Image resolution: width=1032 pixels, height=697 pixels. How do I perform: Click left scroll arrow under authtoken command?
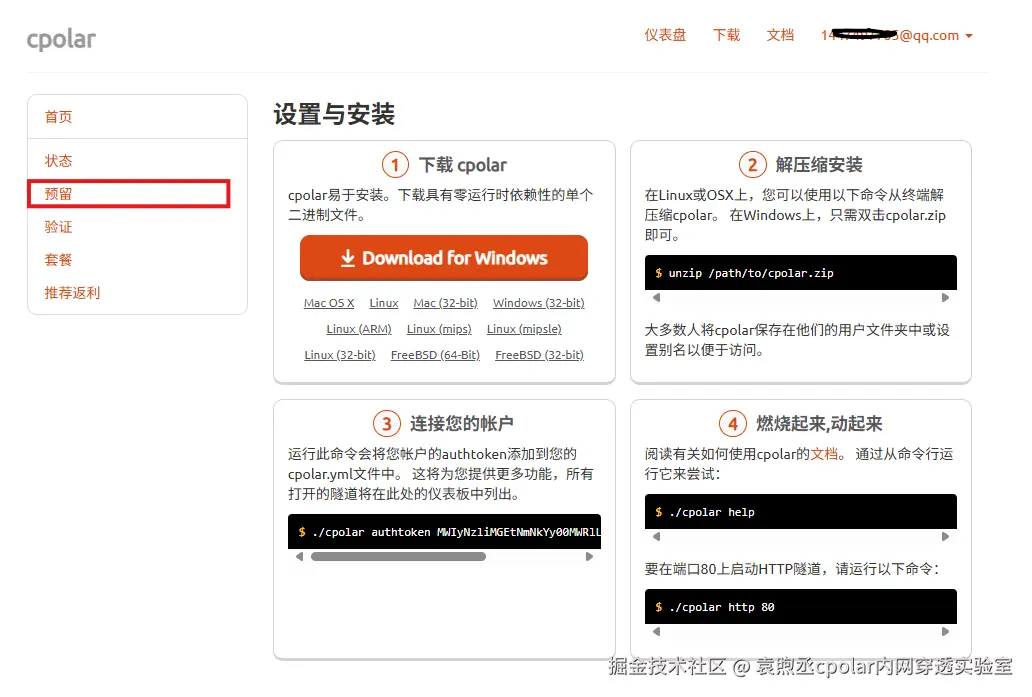299,557
